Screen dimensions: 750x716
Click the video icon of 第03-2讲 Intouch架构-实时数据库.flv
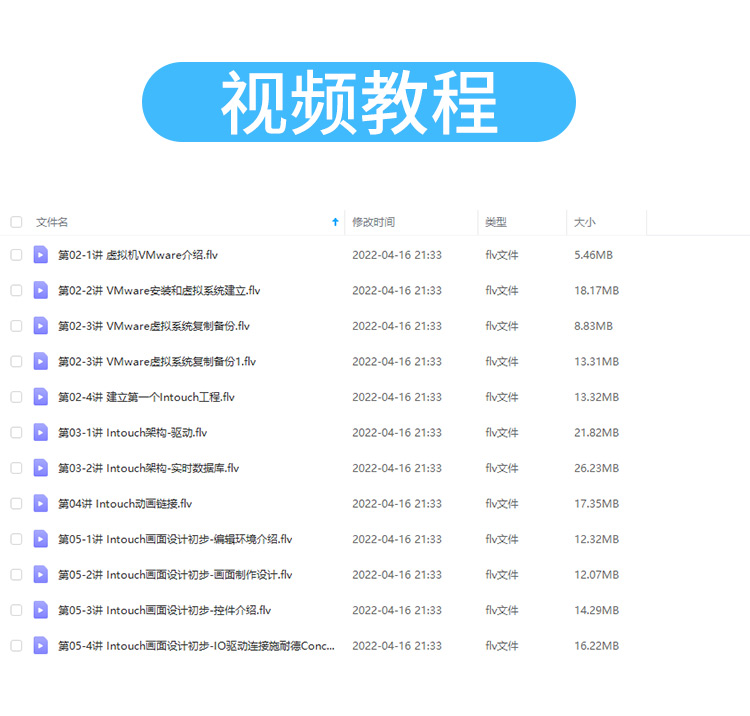click(x=41, y=468)
